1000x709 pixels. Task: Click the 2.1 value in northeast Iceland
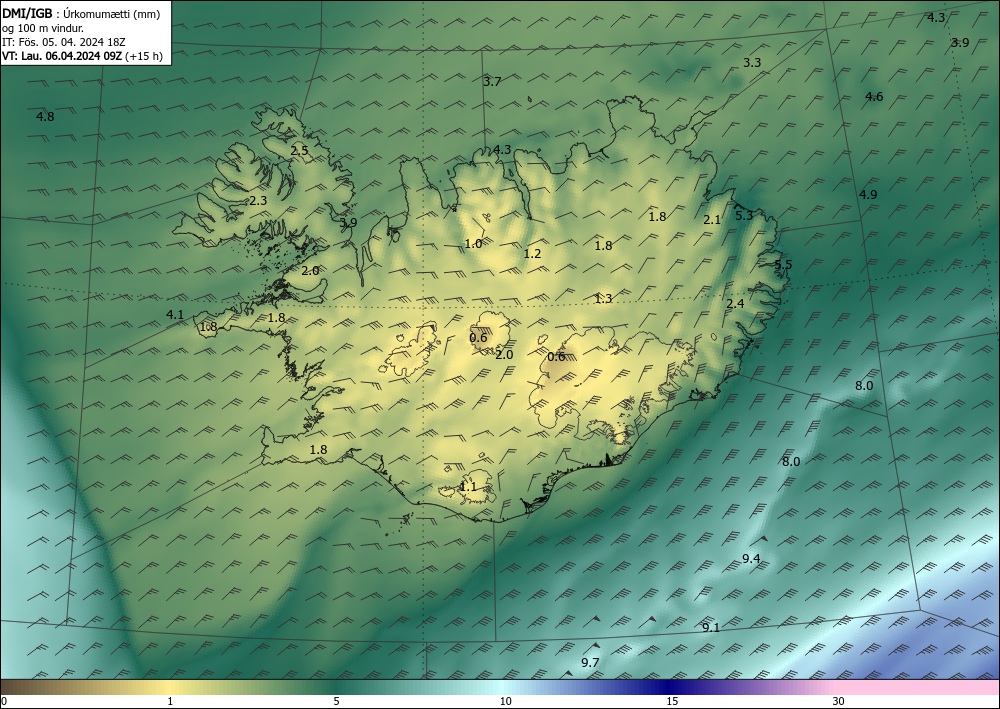click(x=712, y=220)
